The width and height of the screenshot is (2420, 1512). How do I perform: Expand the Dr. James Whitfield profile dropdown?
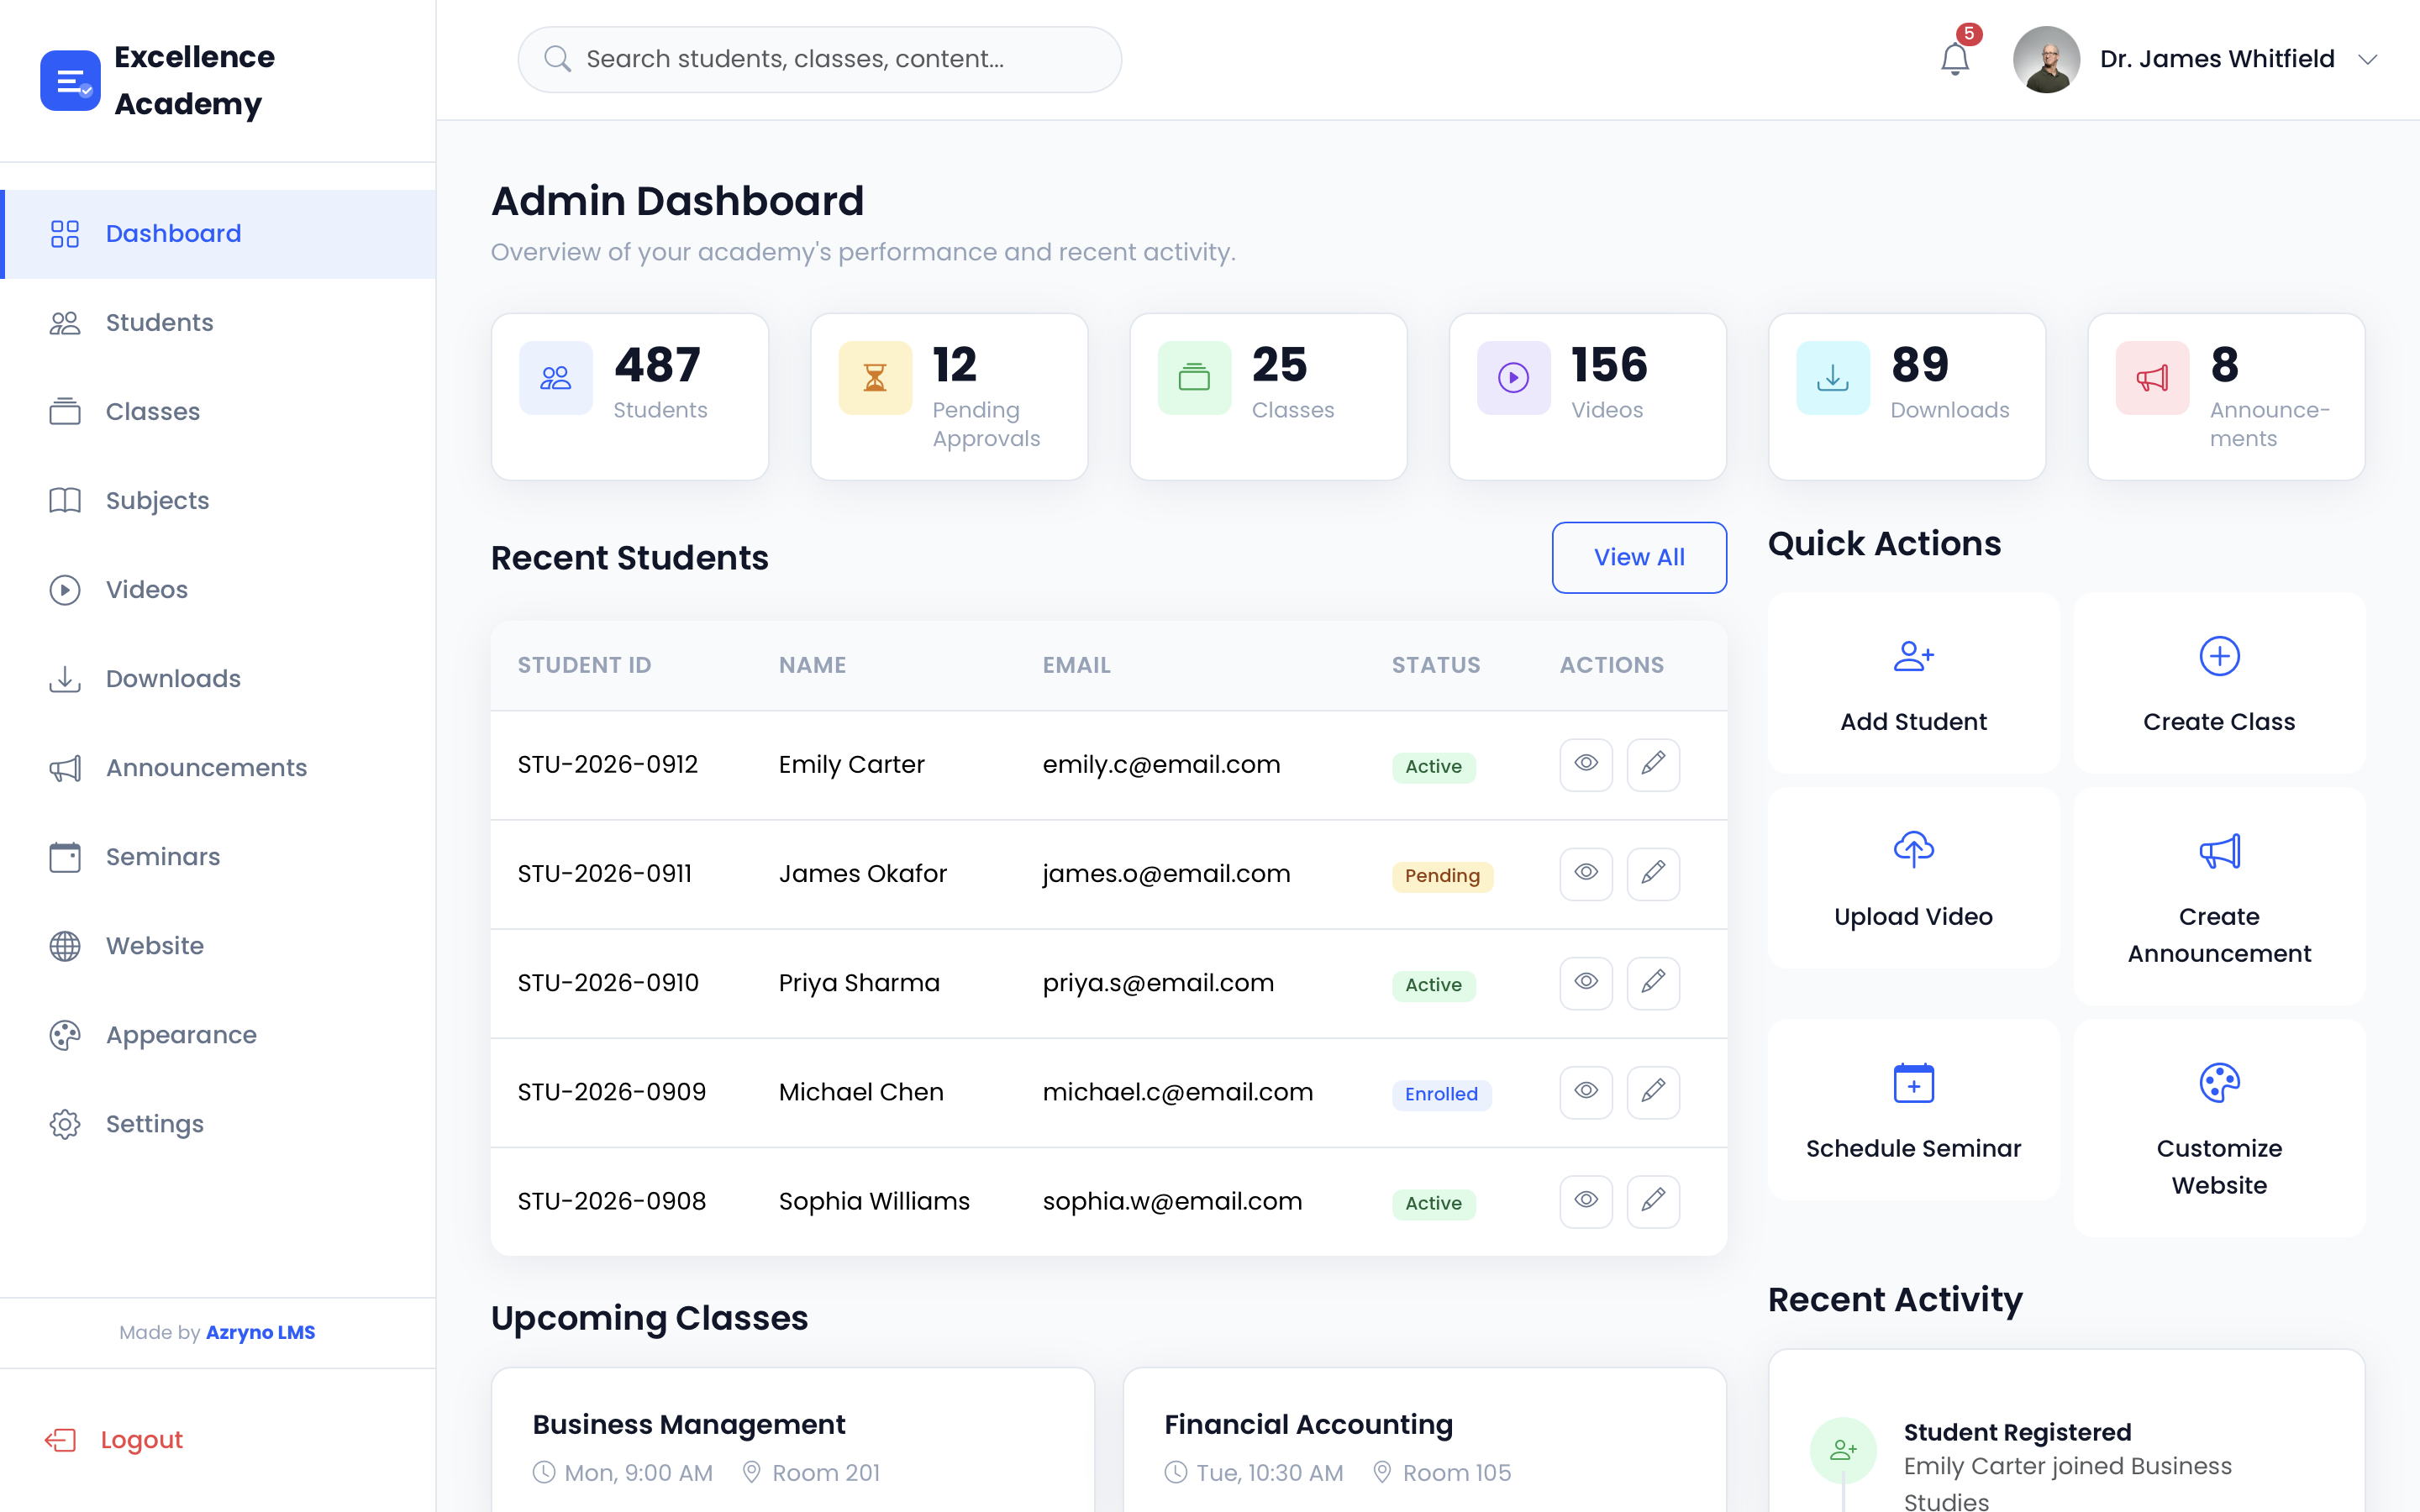tap(2366, 59)
